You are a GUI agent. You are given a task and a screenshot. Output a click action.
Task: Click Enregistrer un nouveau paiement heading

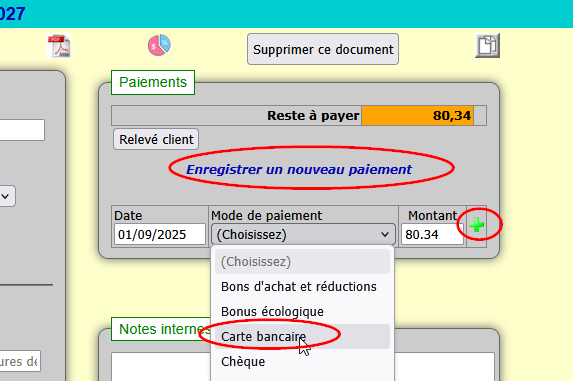tap(299, 169)
